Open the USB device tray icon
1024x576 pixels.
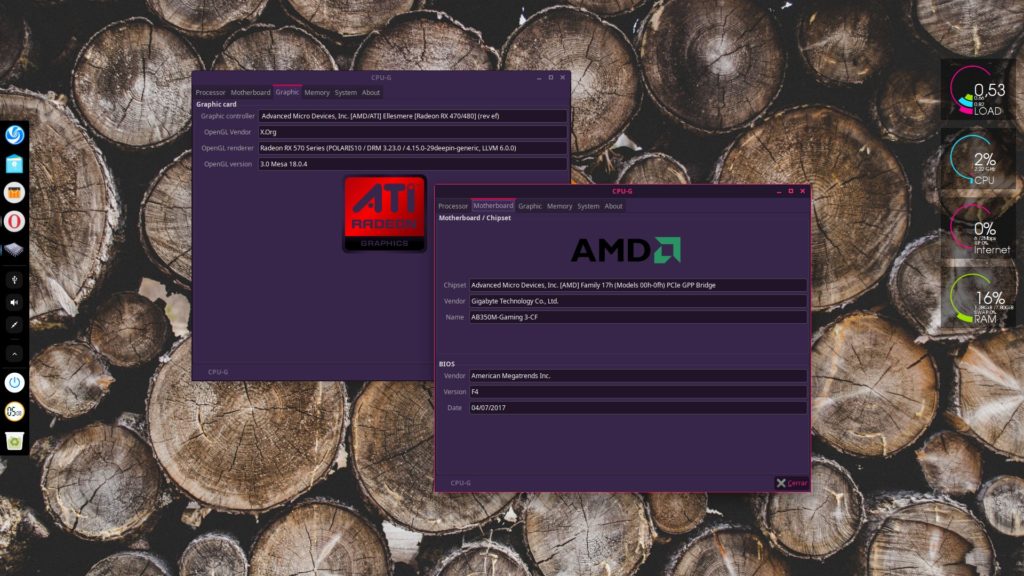coord(15,279)
